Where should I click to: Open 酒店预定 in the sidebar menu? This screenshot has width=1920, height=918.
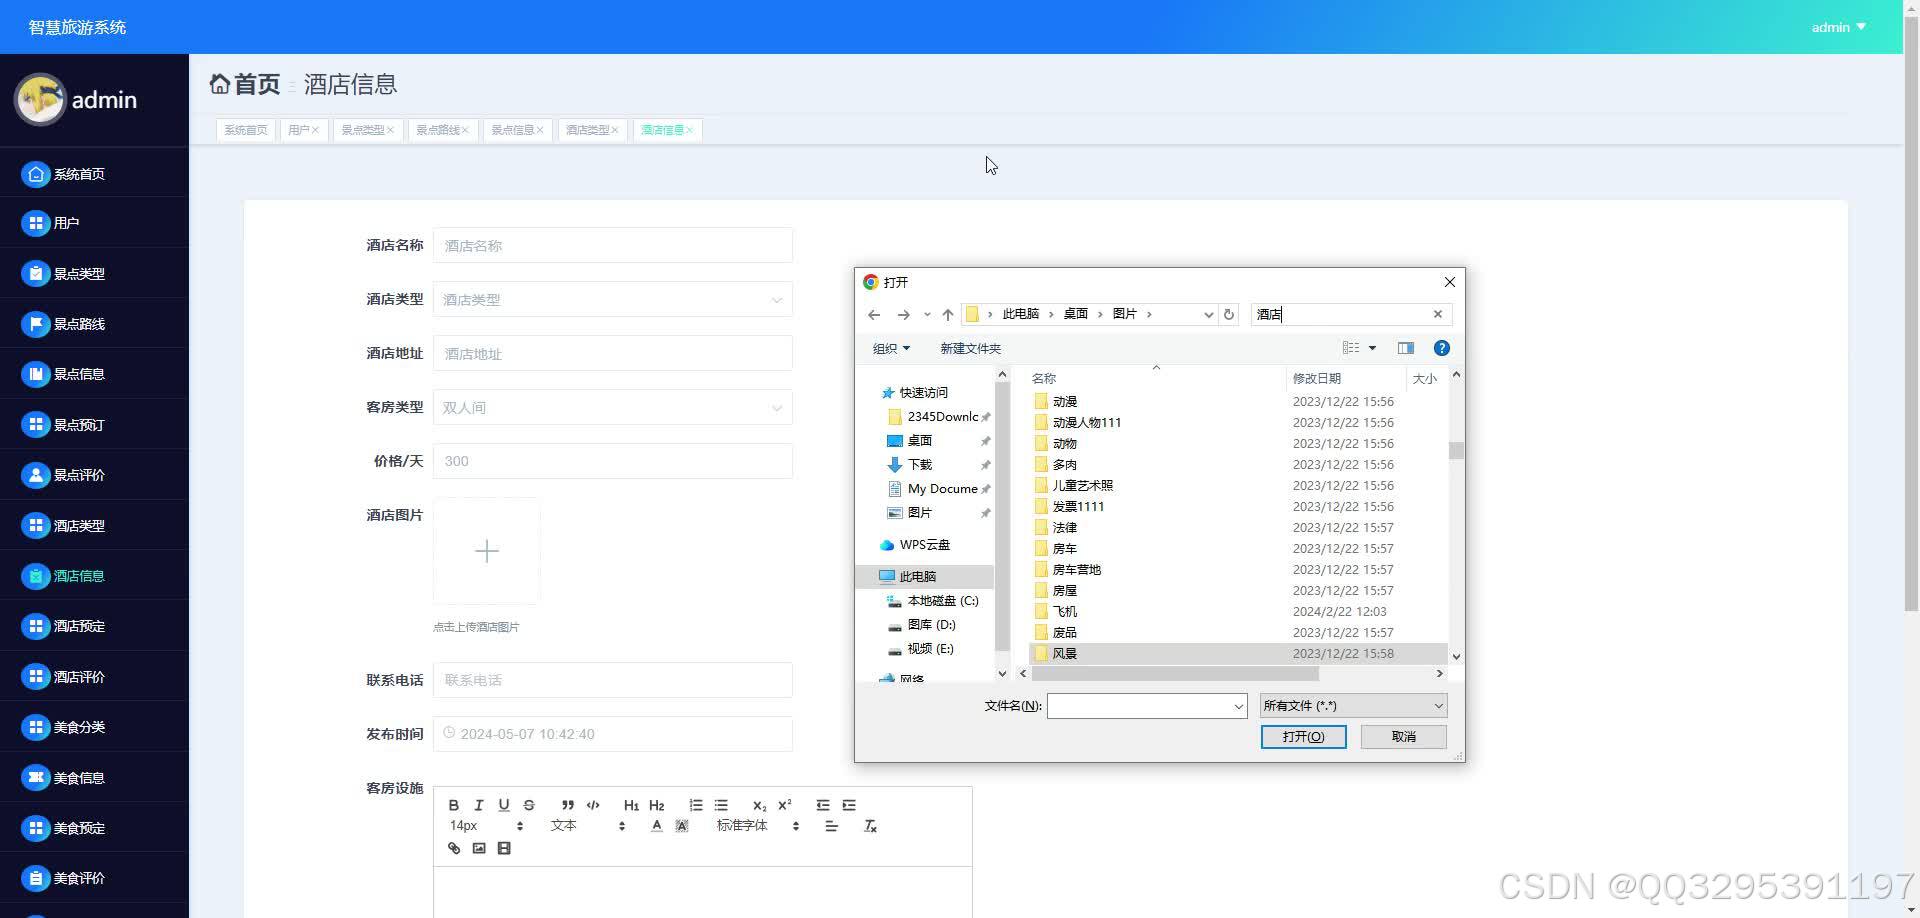click(x=94, y=626)
